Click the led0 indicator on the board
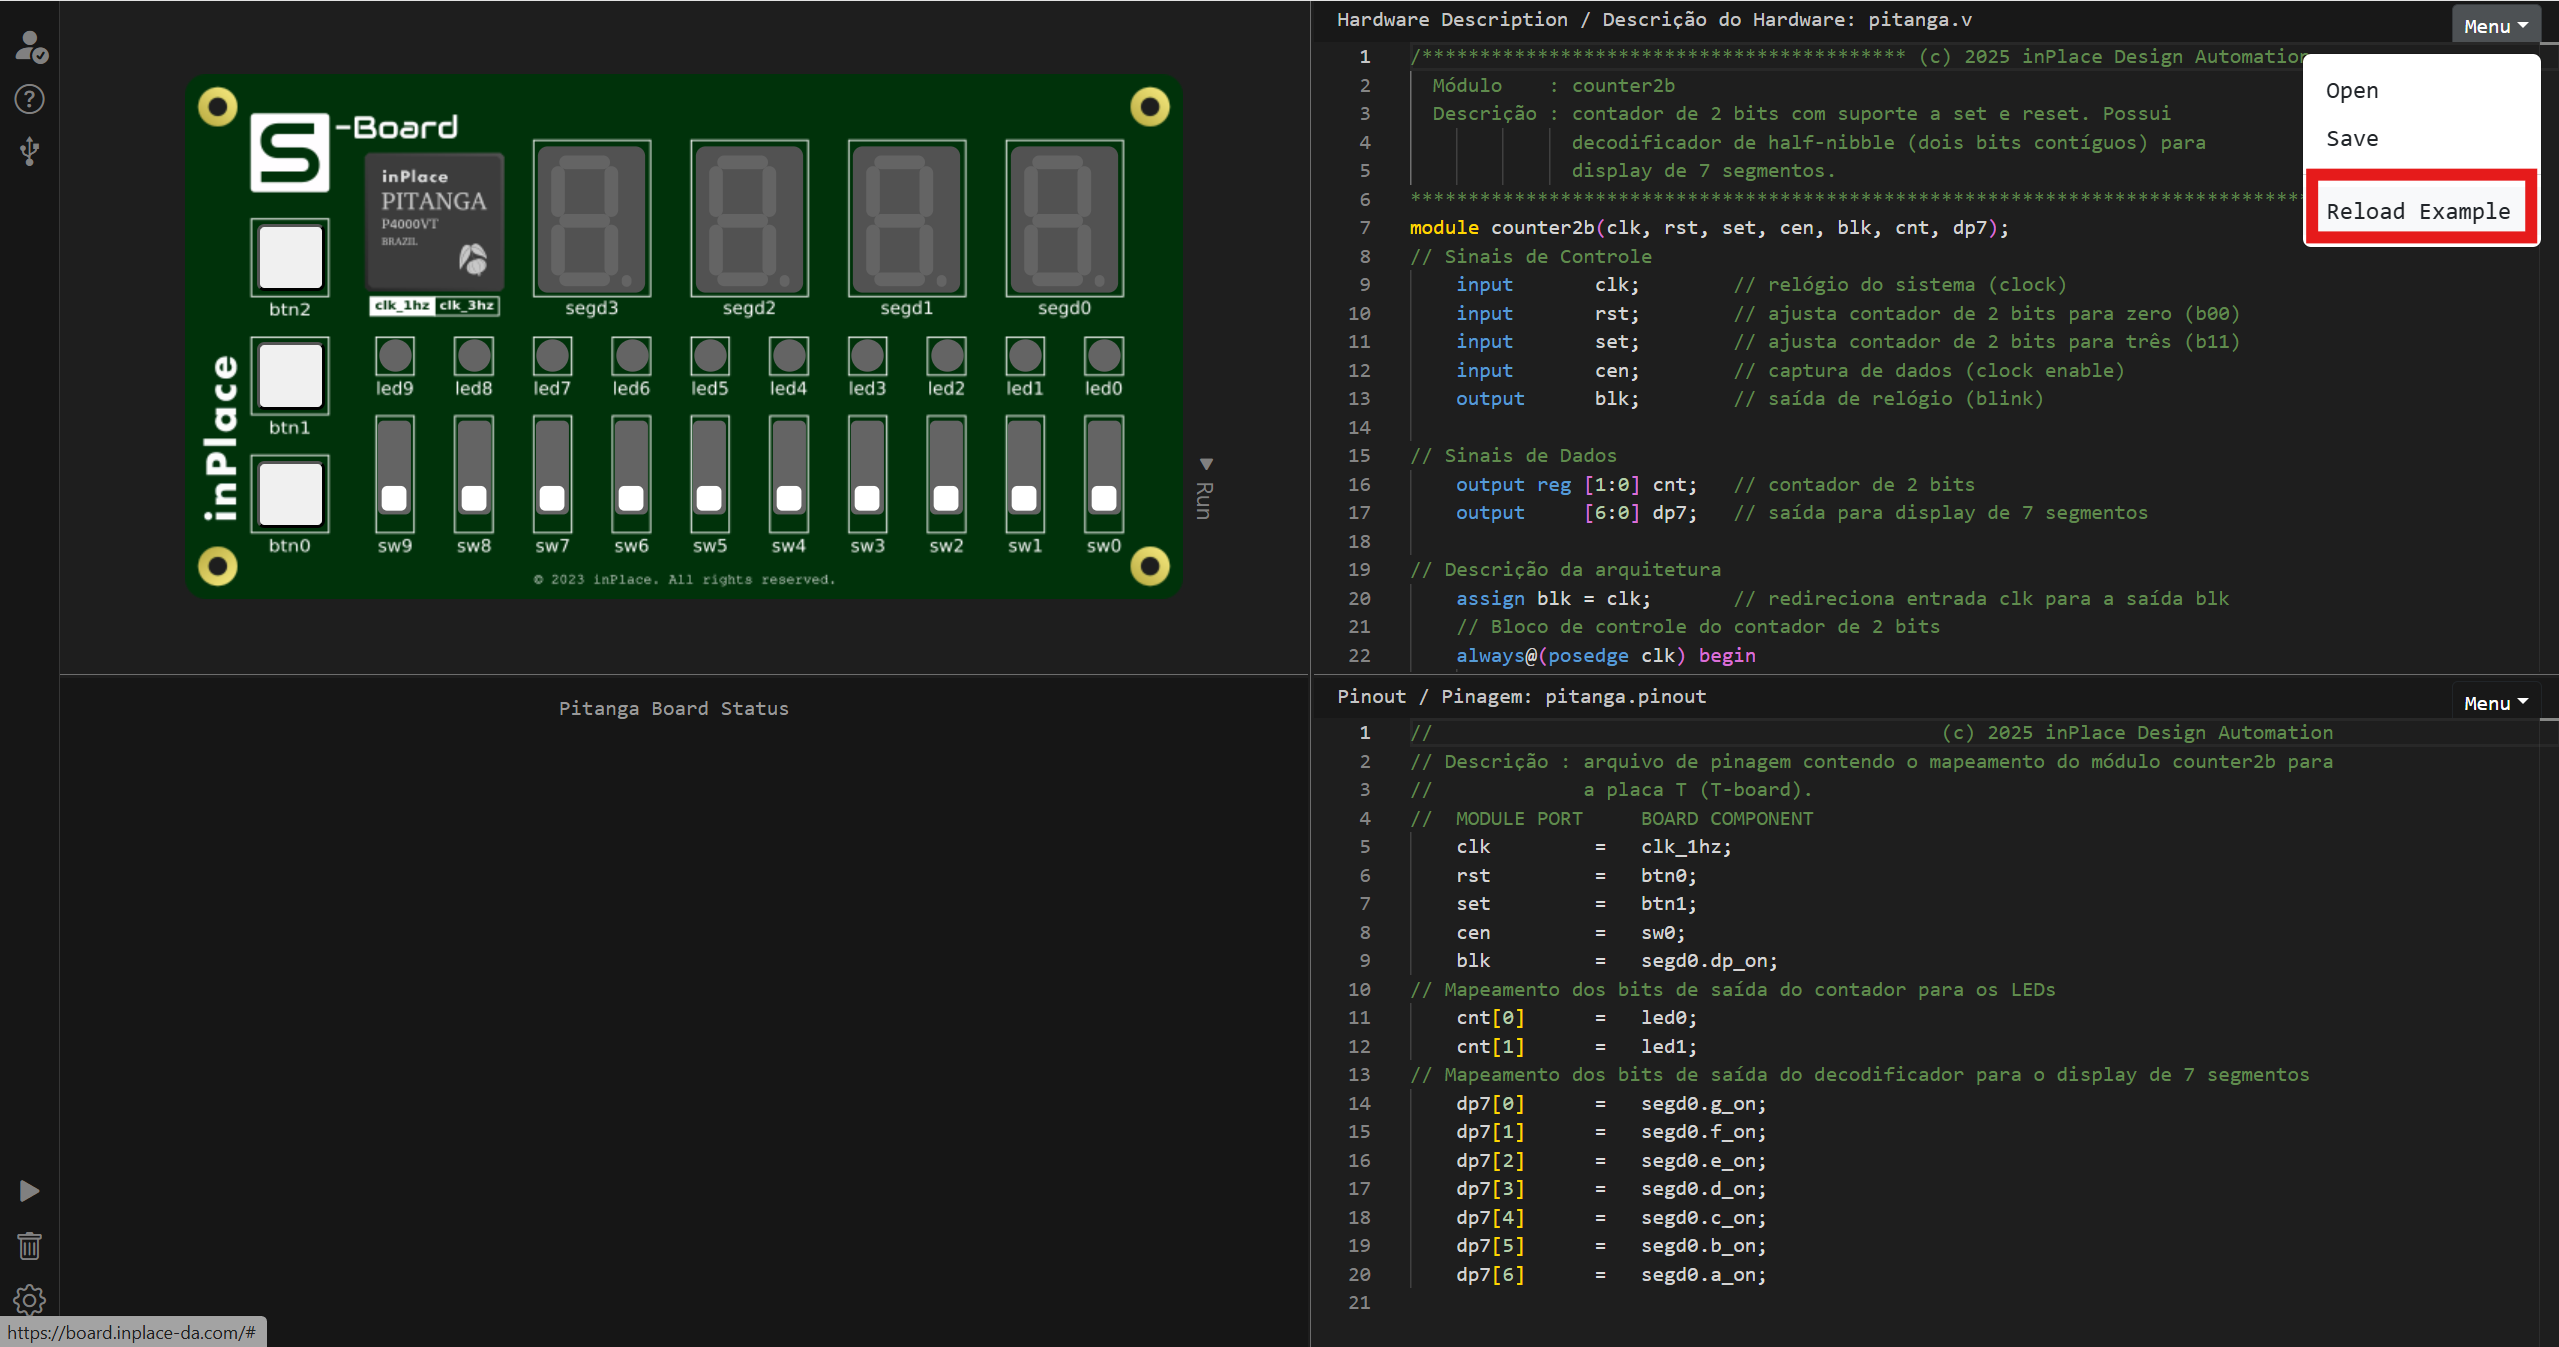This screenshot has height=1347, width=2559. pos(1104,355)
